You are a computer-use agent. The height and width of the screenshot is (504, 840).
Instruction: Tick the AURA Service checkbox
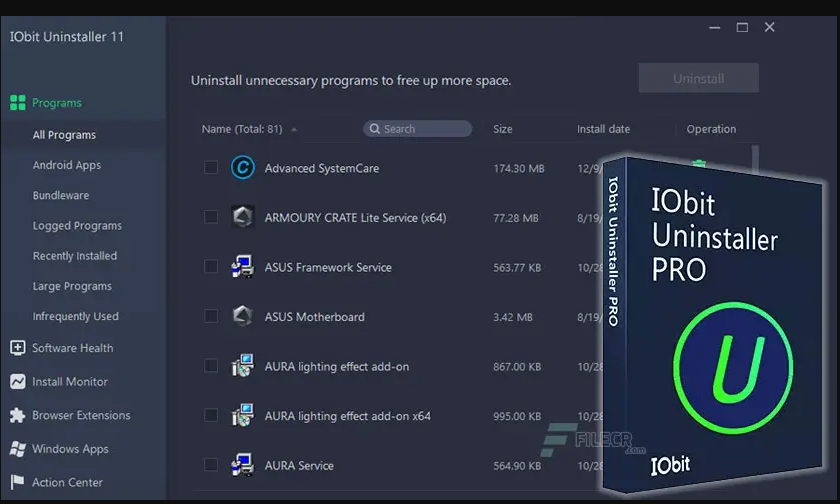(211, 464)
